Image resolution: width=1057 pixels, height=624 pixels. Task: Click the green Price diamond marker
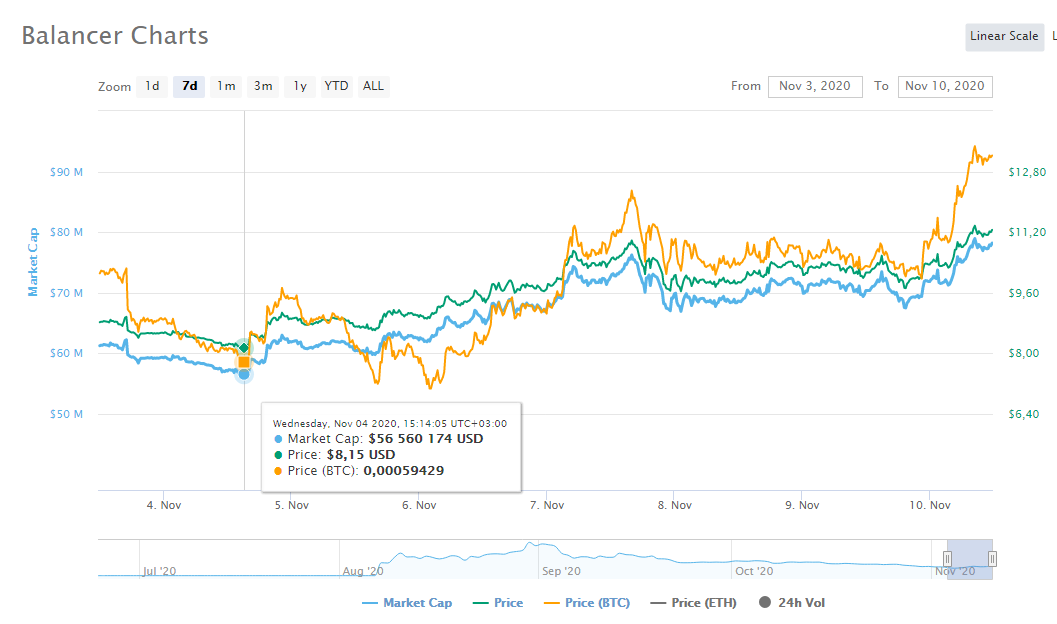coord(244,348)
